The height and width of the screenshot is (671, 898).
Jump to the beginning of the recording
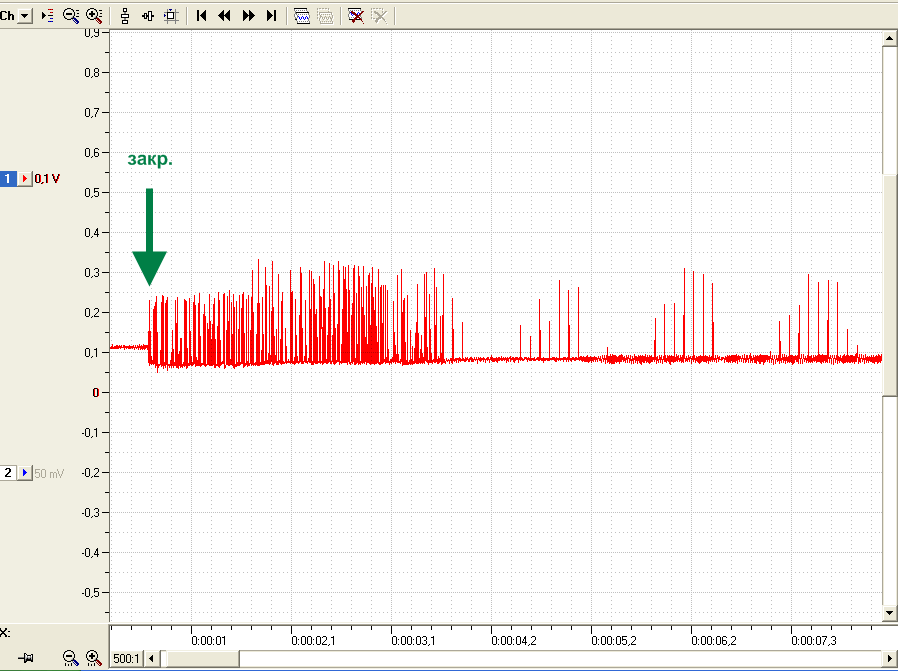coord(201,16)
